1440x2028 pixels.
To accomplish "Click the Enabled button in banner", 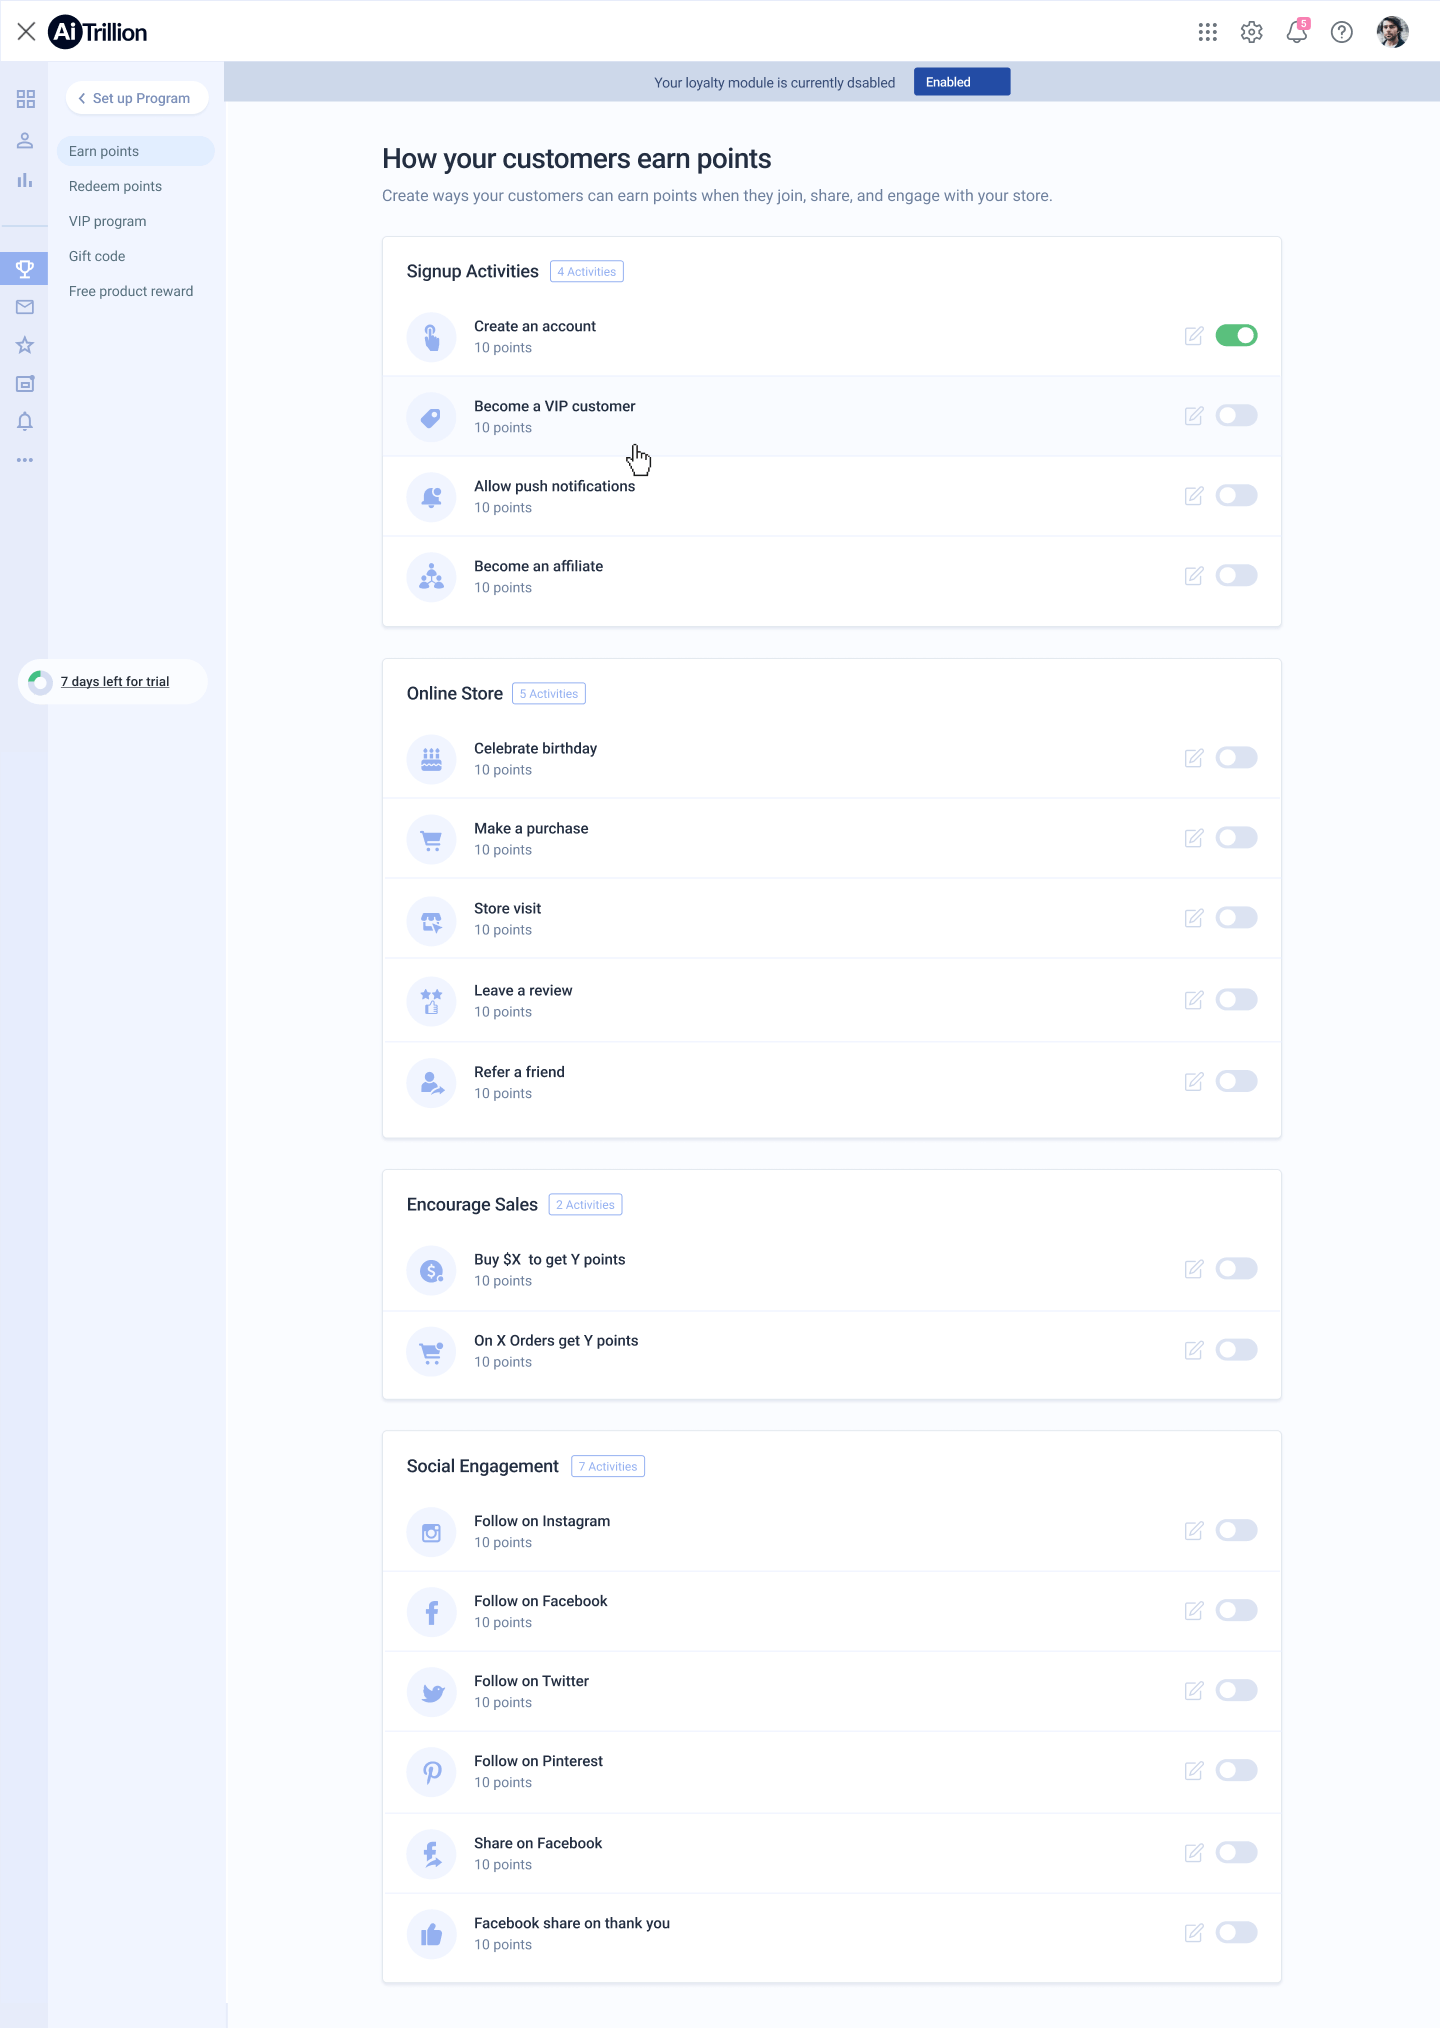I will (961, 82).
